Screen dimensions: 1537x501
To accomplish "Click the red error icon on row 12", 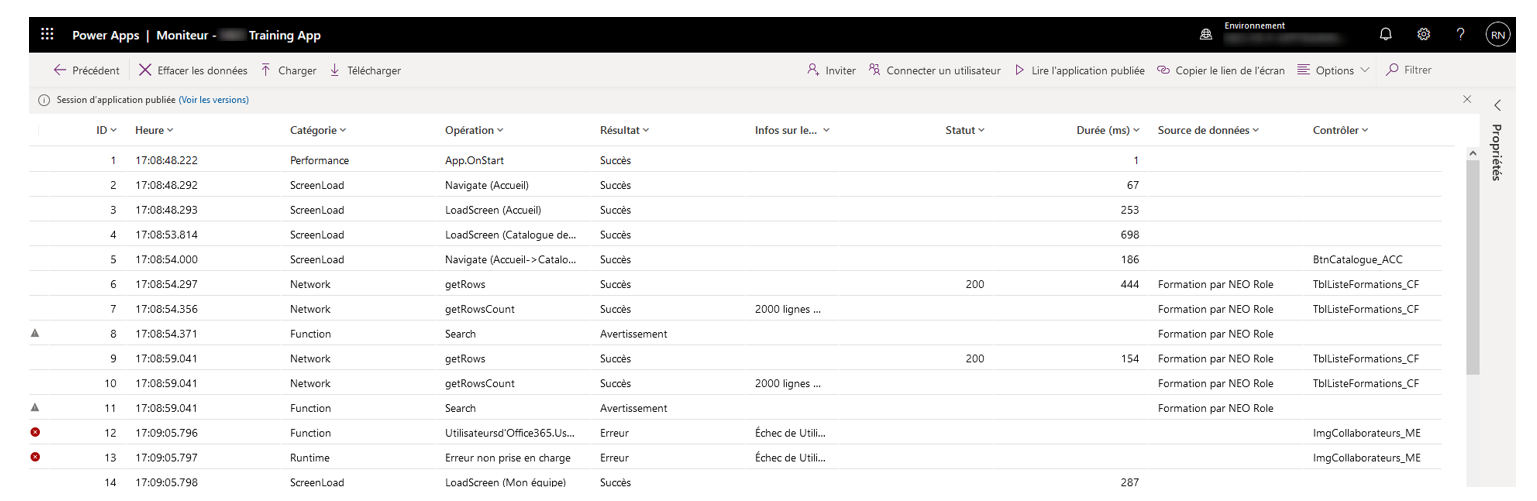I will coord(36,432).
